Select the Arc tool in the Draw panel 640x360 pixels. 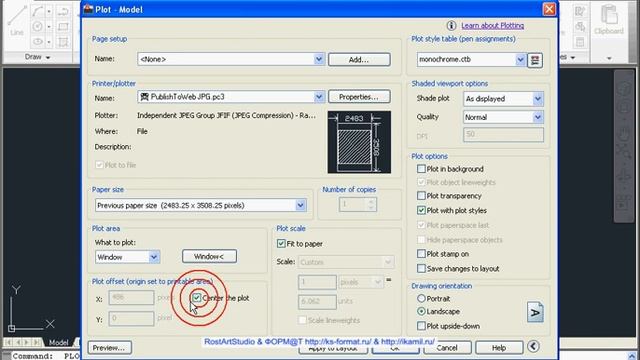37,11
